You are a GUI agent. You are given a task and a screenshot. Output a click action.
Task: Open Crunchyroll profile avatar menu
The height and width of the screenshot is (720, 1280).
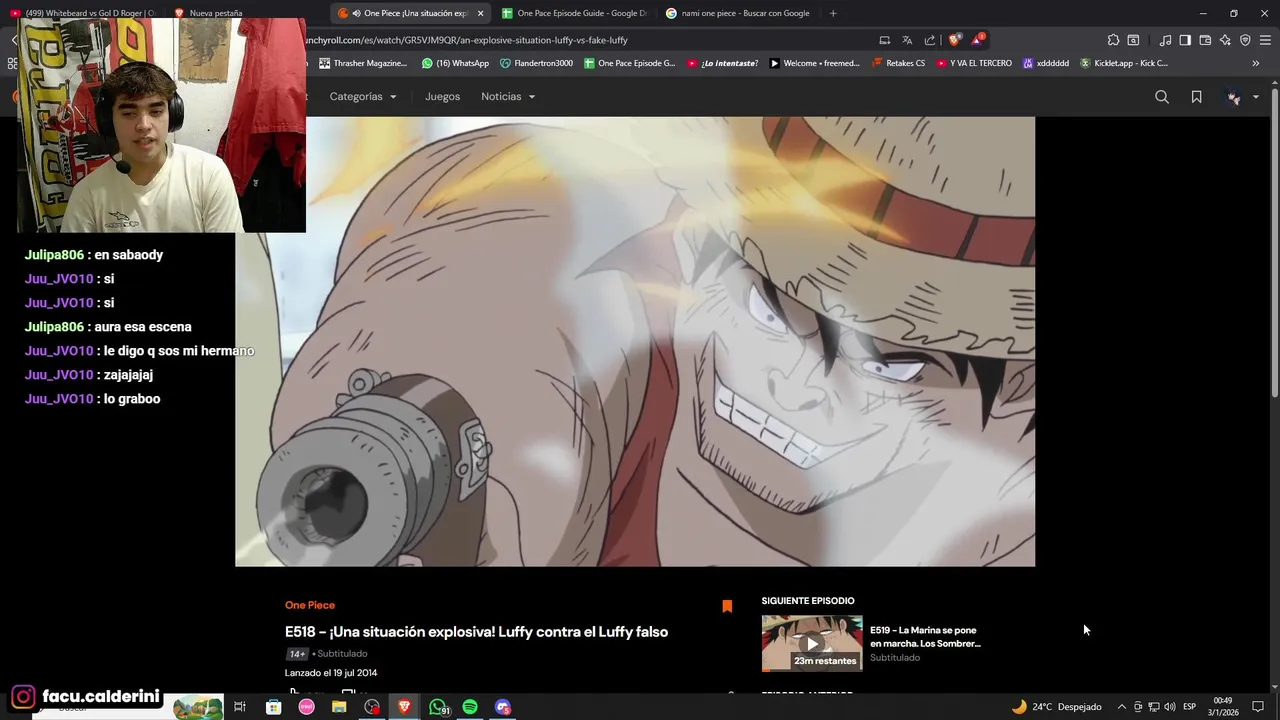pos(1240,97)
